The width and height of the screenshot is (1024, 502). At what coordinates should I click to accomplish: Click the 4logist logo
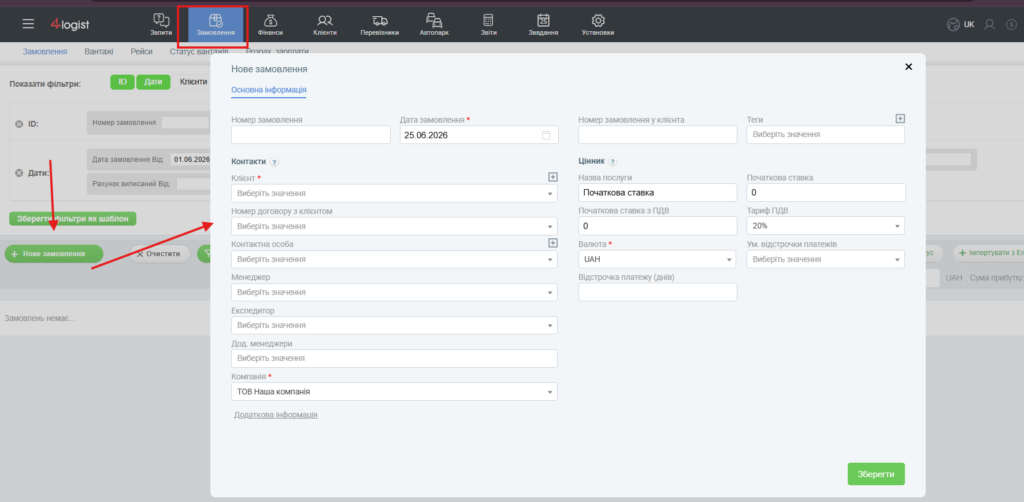70,24
